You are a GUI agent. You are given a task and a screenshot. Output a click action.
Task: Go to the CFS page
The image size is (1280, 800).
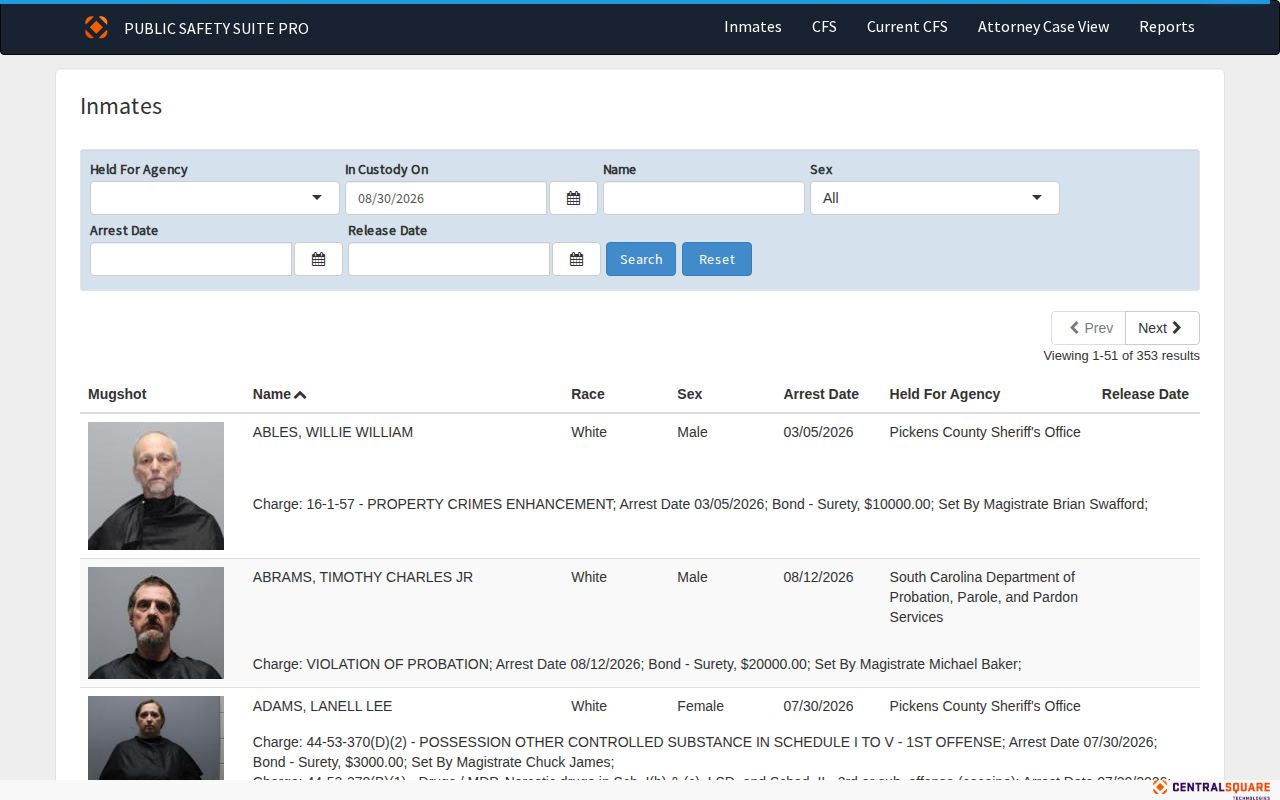tap(824, 27)
